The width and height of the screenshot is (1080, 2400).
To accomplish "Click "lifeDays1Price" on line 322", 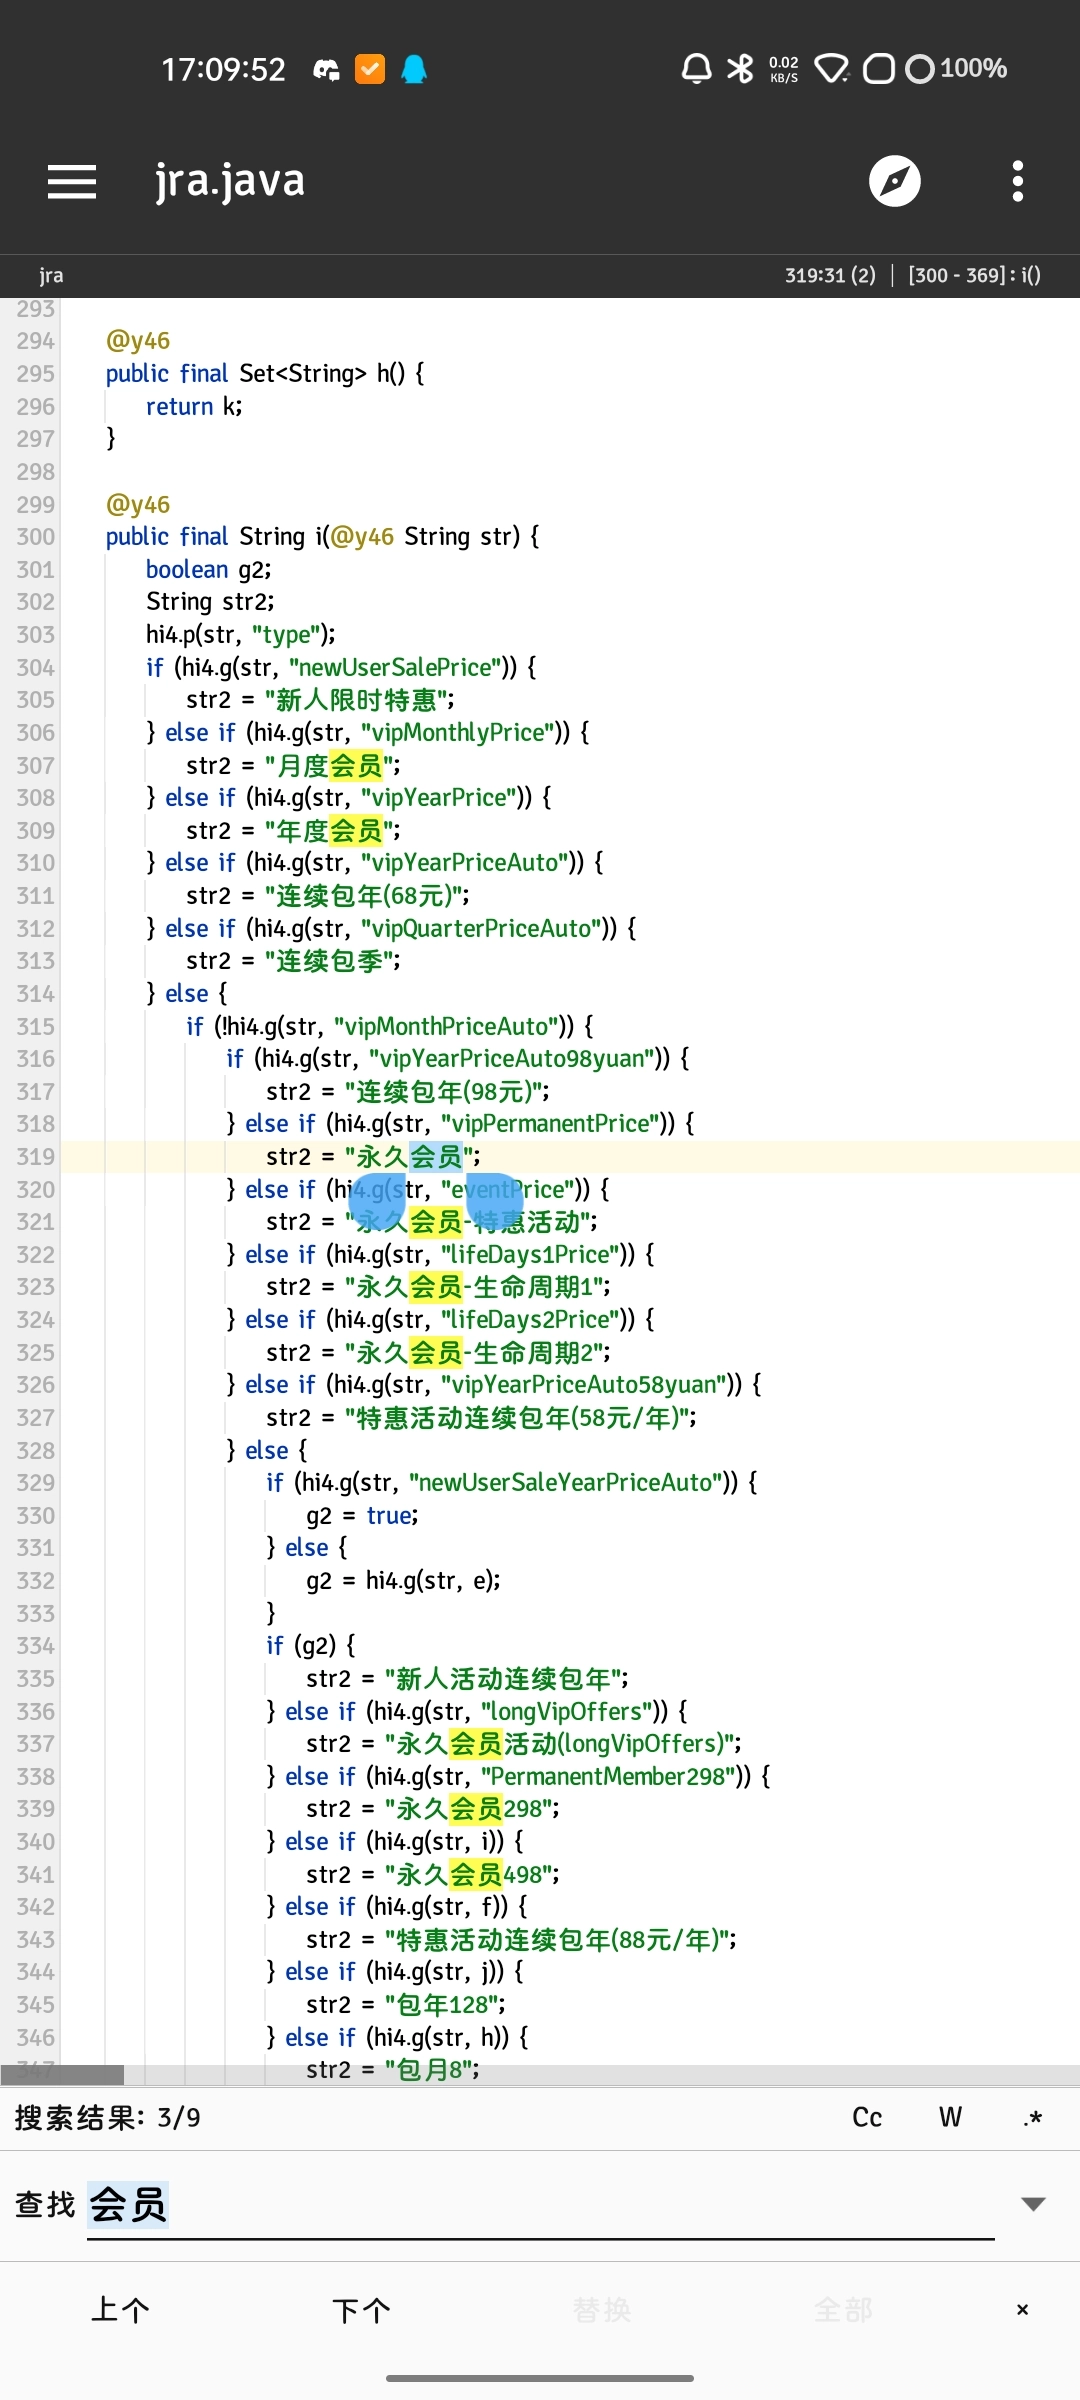I will coord(538,1255).
